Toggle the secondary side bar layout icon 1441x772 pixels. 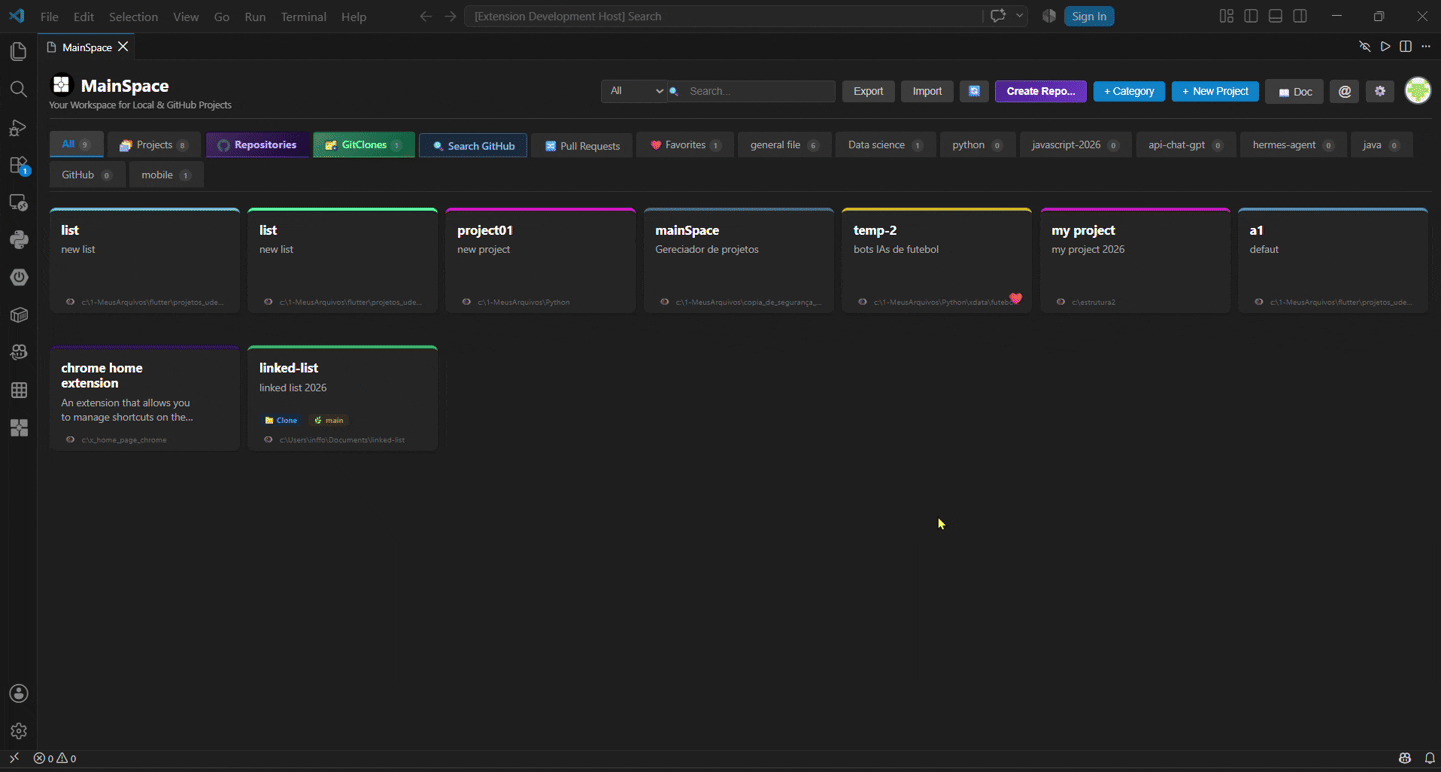pyautogui.click(x=1300, y=16)
